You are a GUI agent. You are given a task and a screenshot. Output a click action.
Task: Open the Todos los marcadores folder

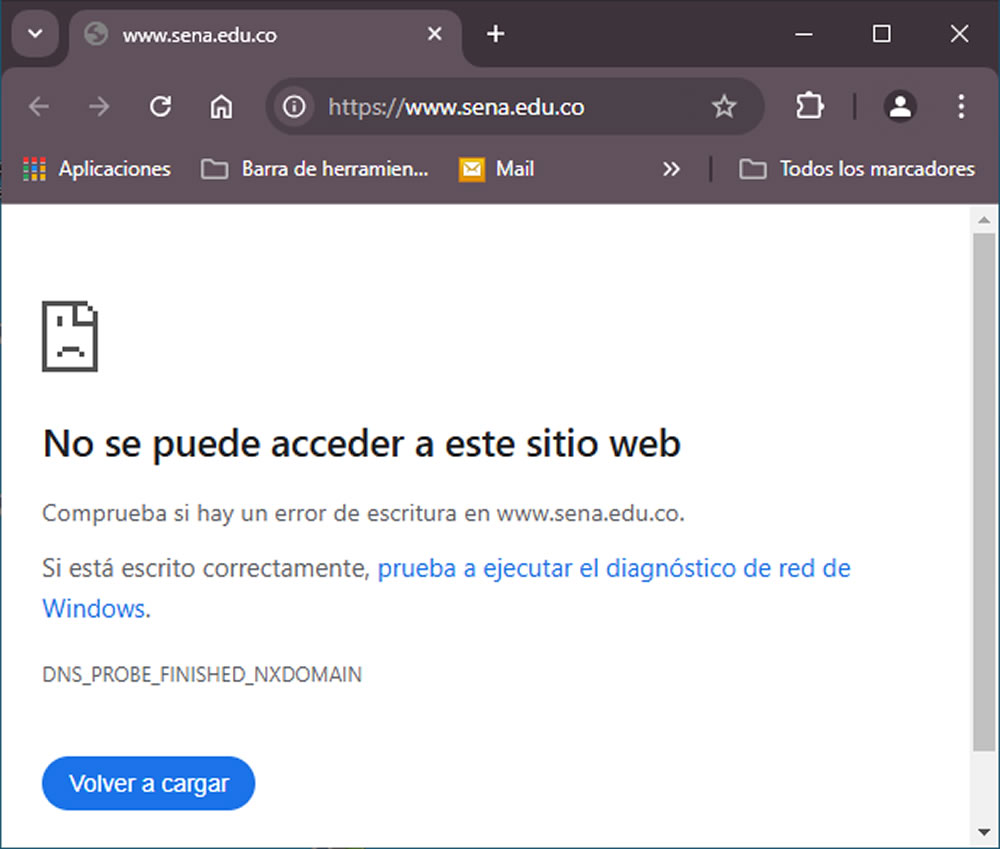[857, 169]
